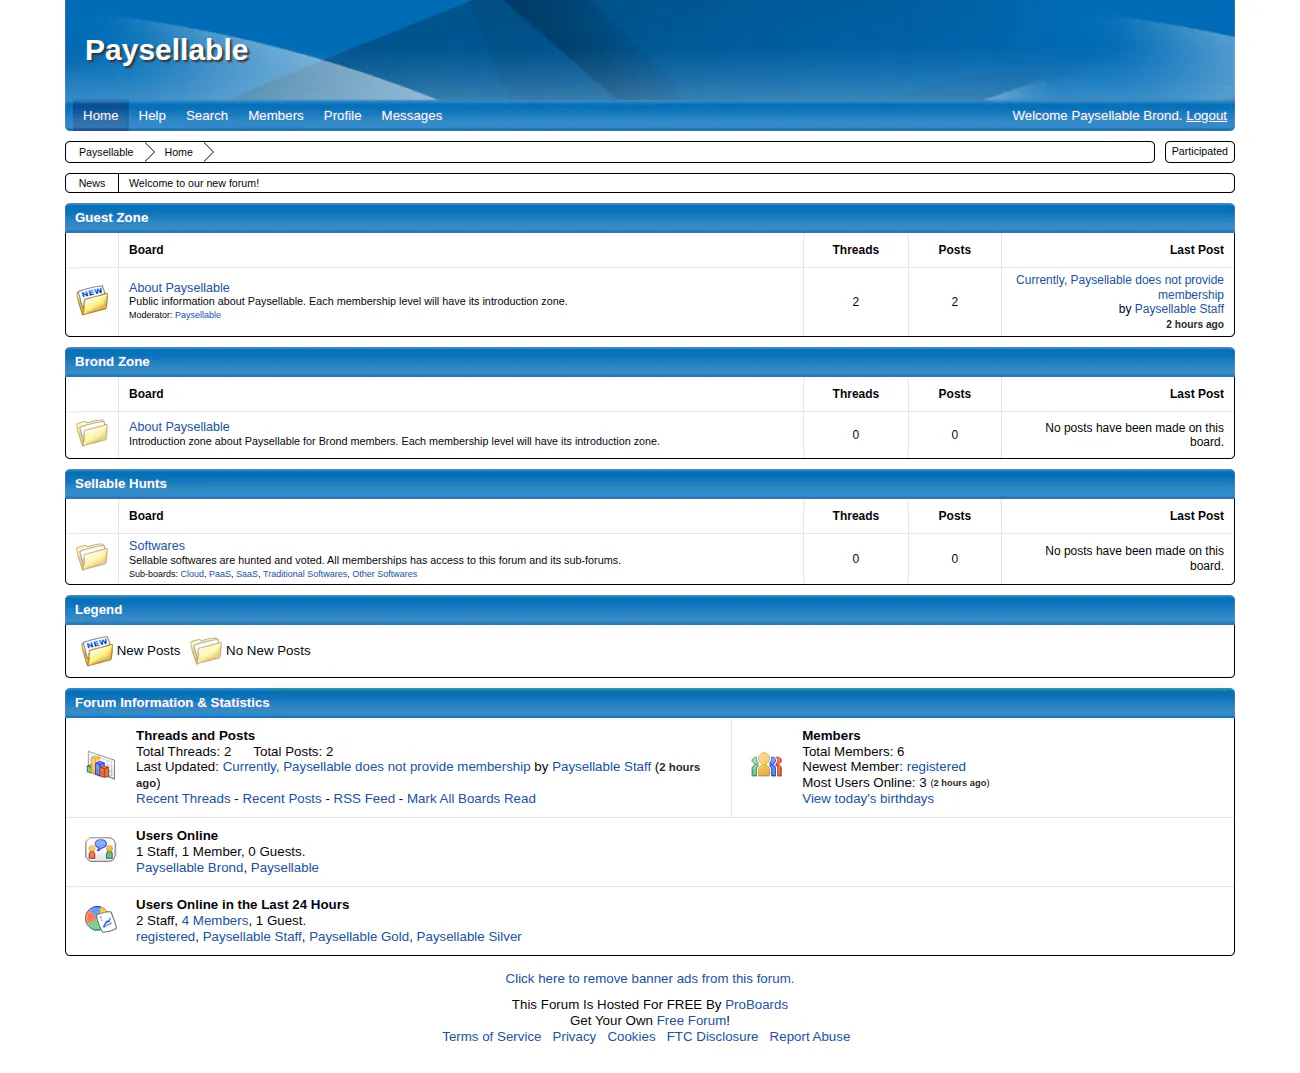Open the Paysellable moderator profile link

pyautogui.click(x=198, y=315)
